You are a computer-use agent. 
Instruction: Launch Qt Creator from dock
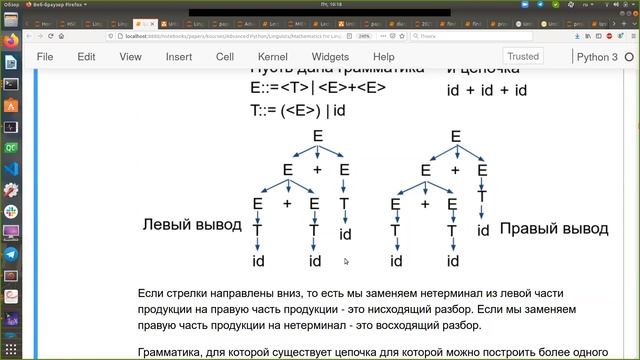click(x=11, y=148)
